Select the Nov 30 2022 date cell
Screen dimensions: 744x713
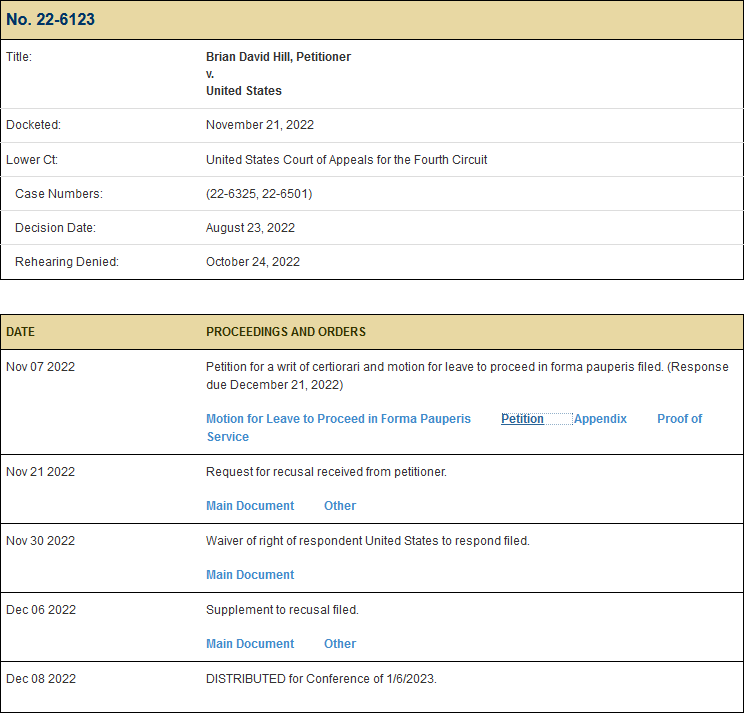[40, 541]
